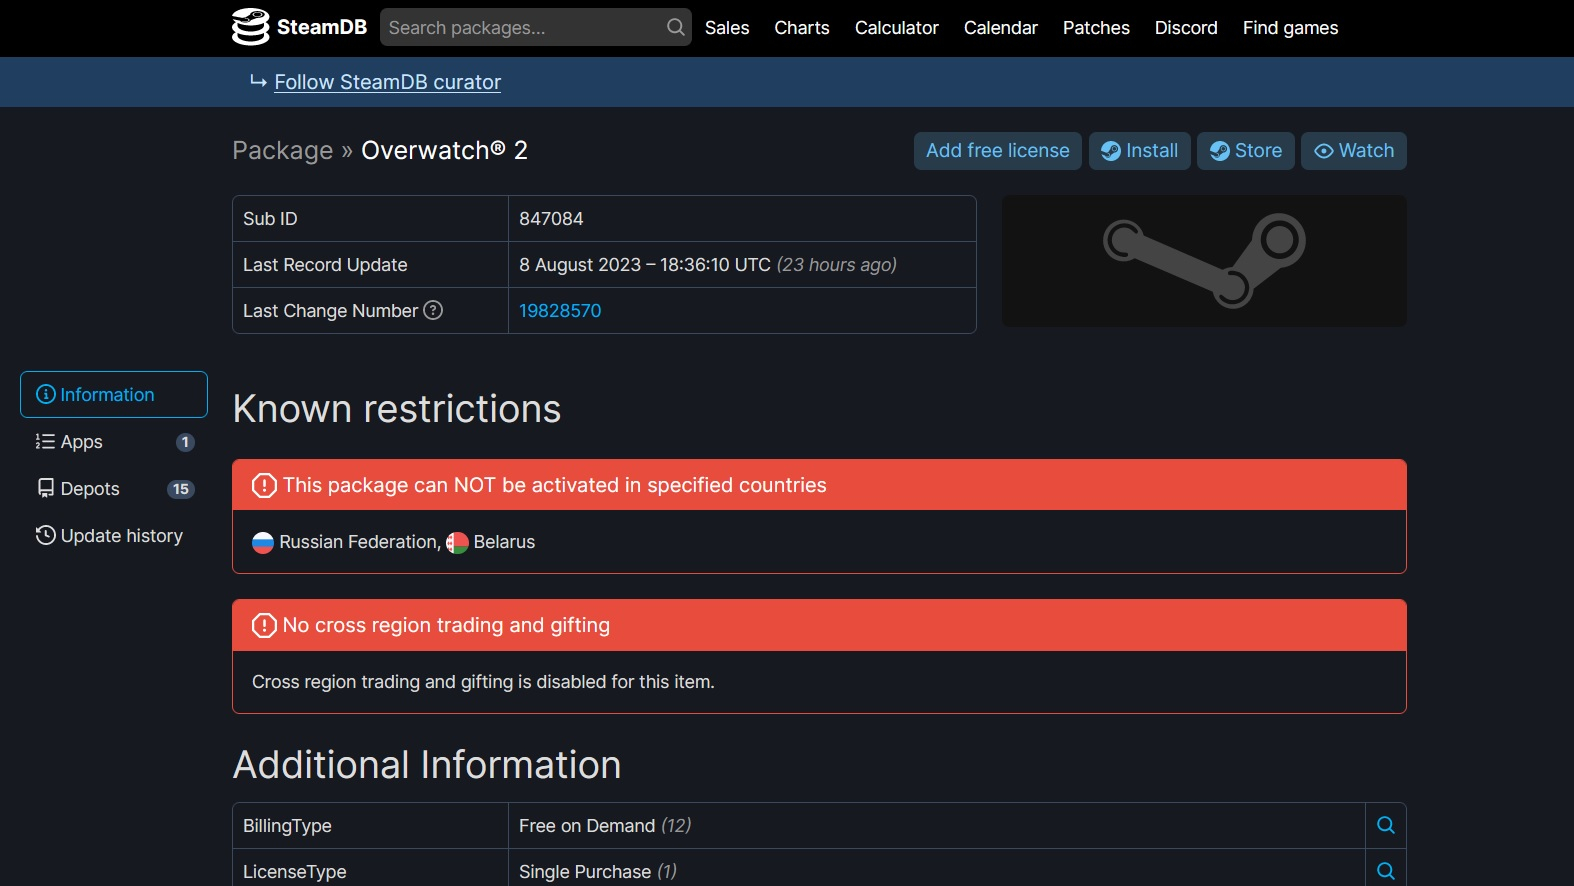This screenshot has width=1574, height=886.
Task: Open the Sales menu item
Action: click(727, 28)
